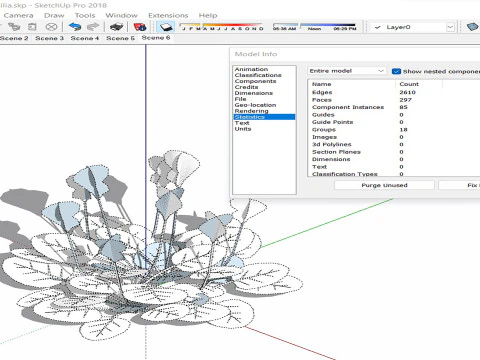Click the Purge Unused button

coord(384,185)
